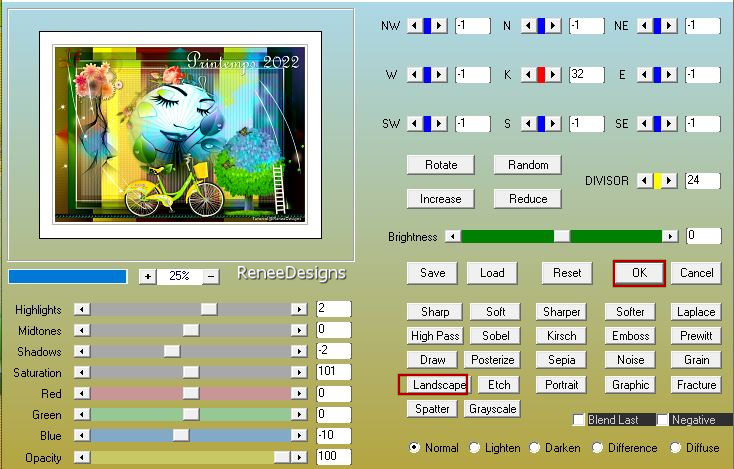Screen dimensions: 734x469
Task: Zoom in preview with plus button
Action: click(147, 276)
